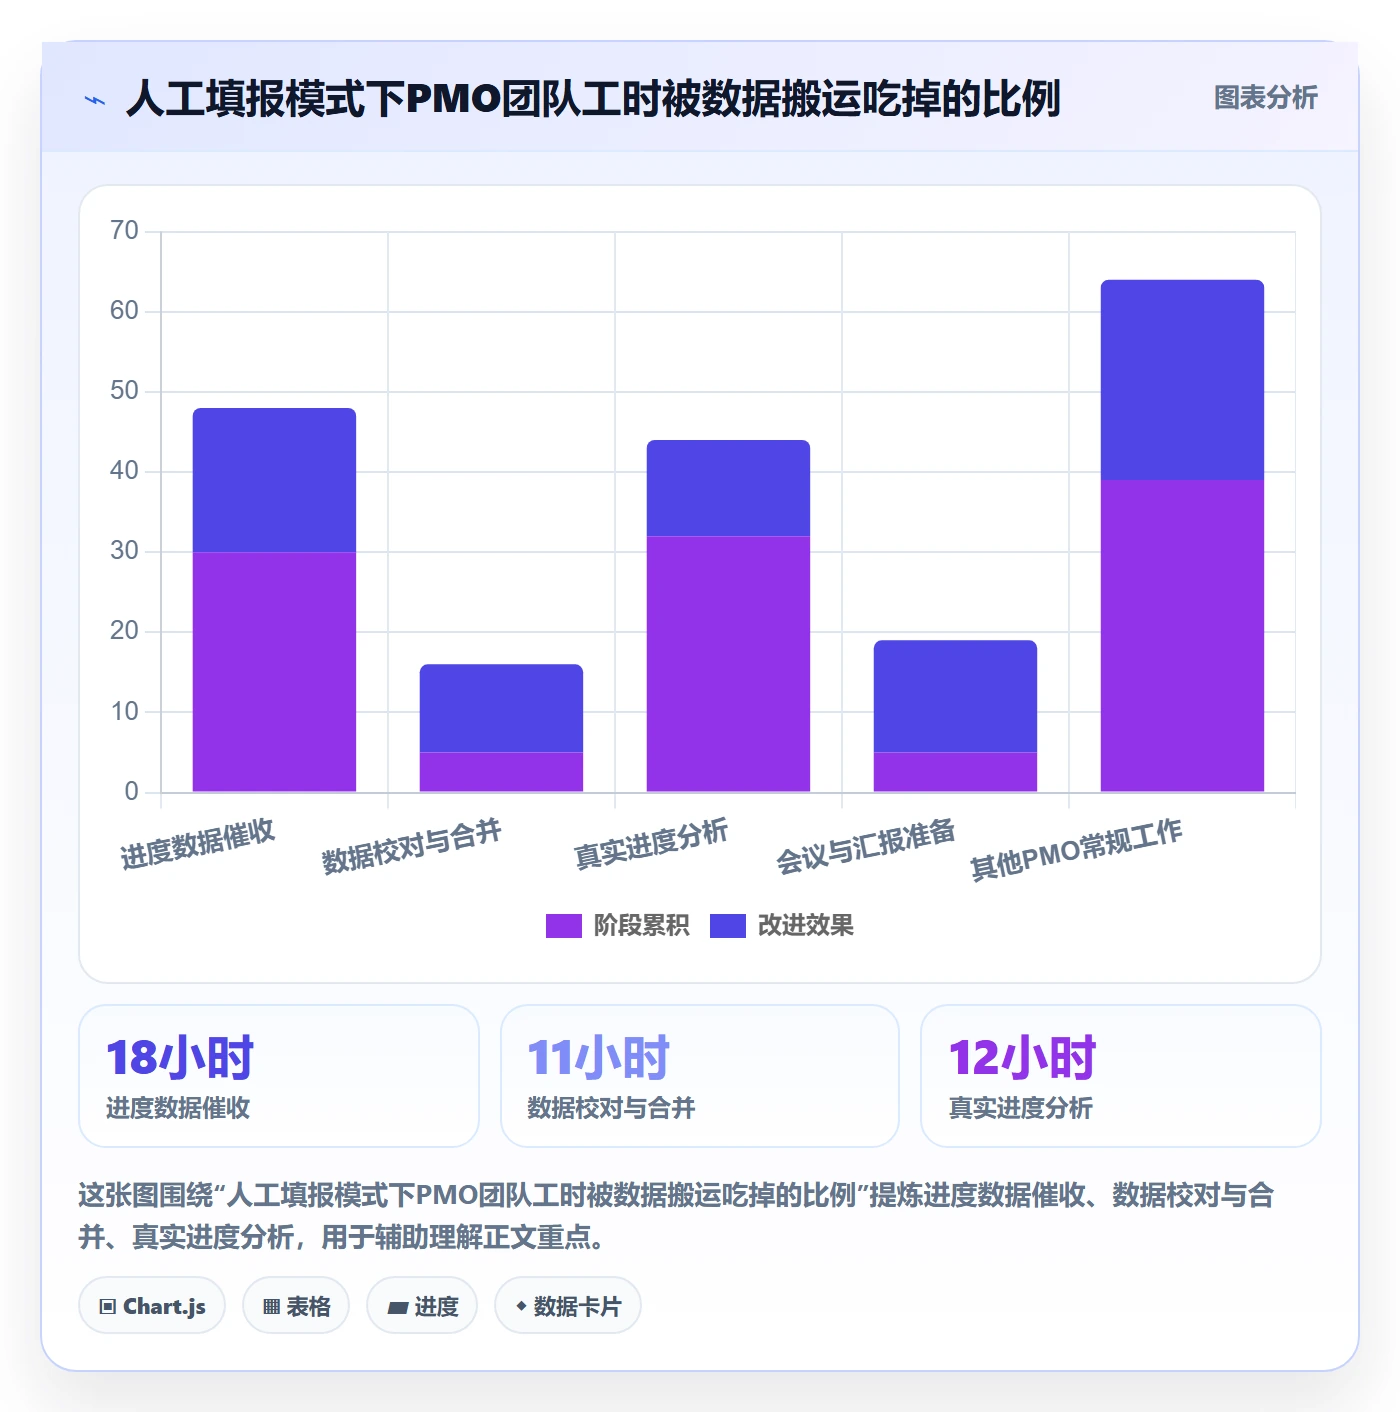Click the grid icon in the 表格 chip

pyautogui.click(x=271, y=1307)
